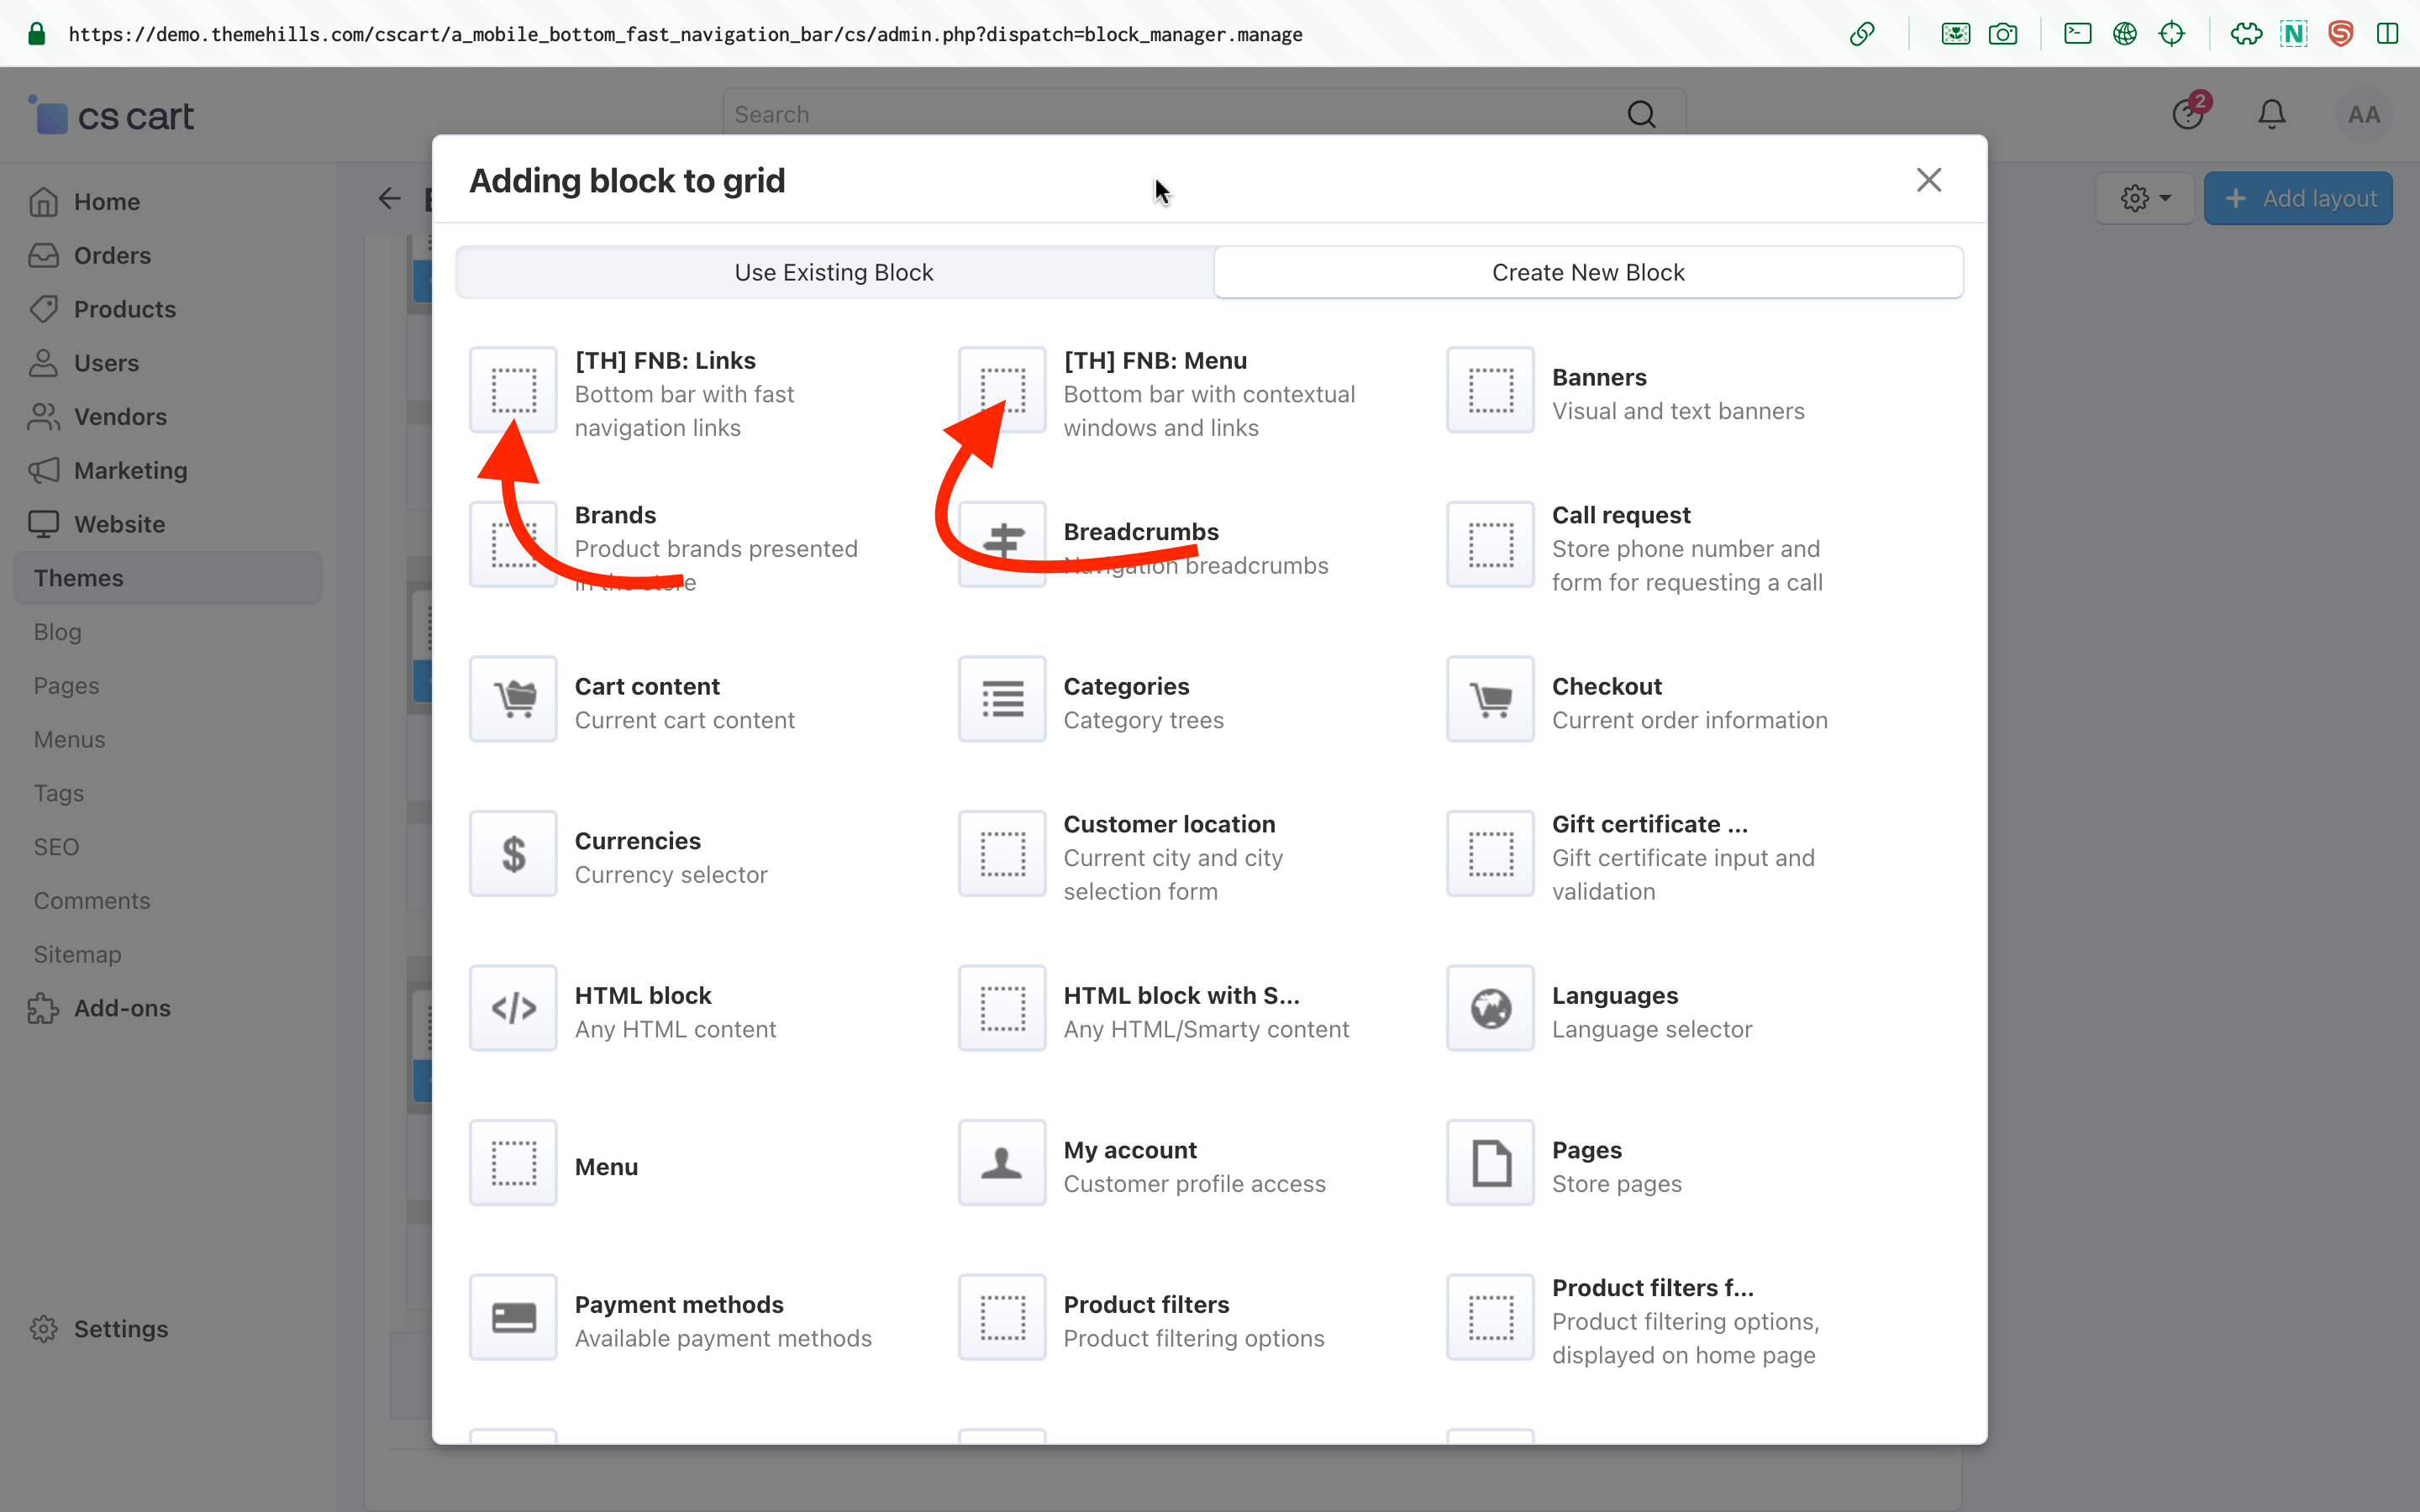
Task: Open the gear settings dropdown
Action: pyautogui.click(x=2144, y=198)
